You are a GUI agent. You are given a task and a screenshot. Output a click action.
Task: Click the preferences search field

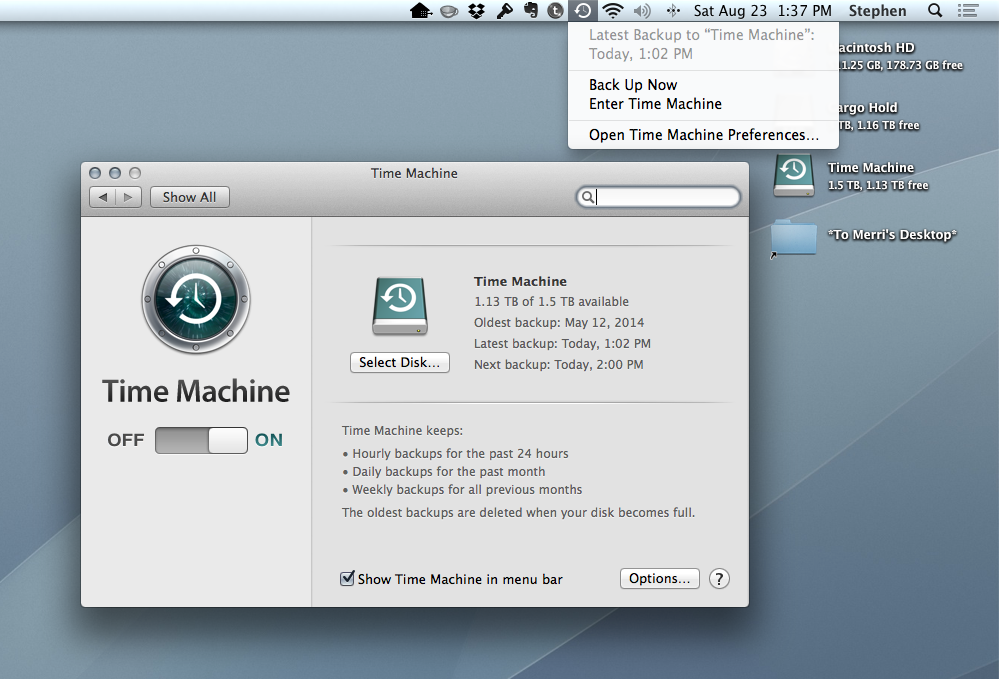[x=658, y=197]
